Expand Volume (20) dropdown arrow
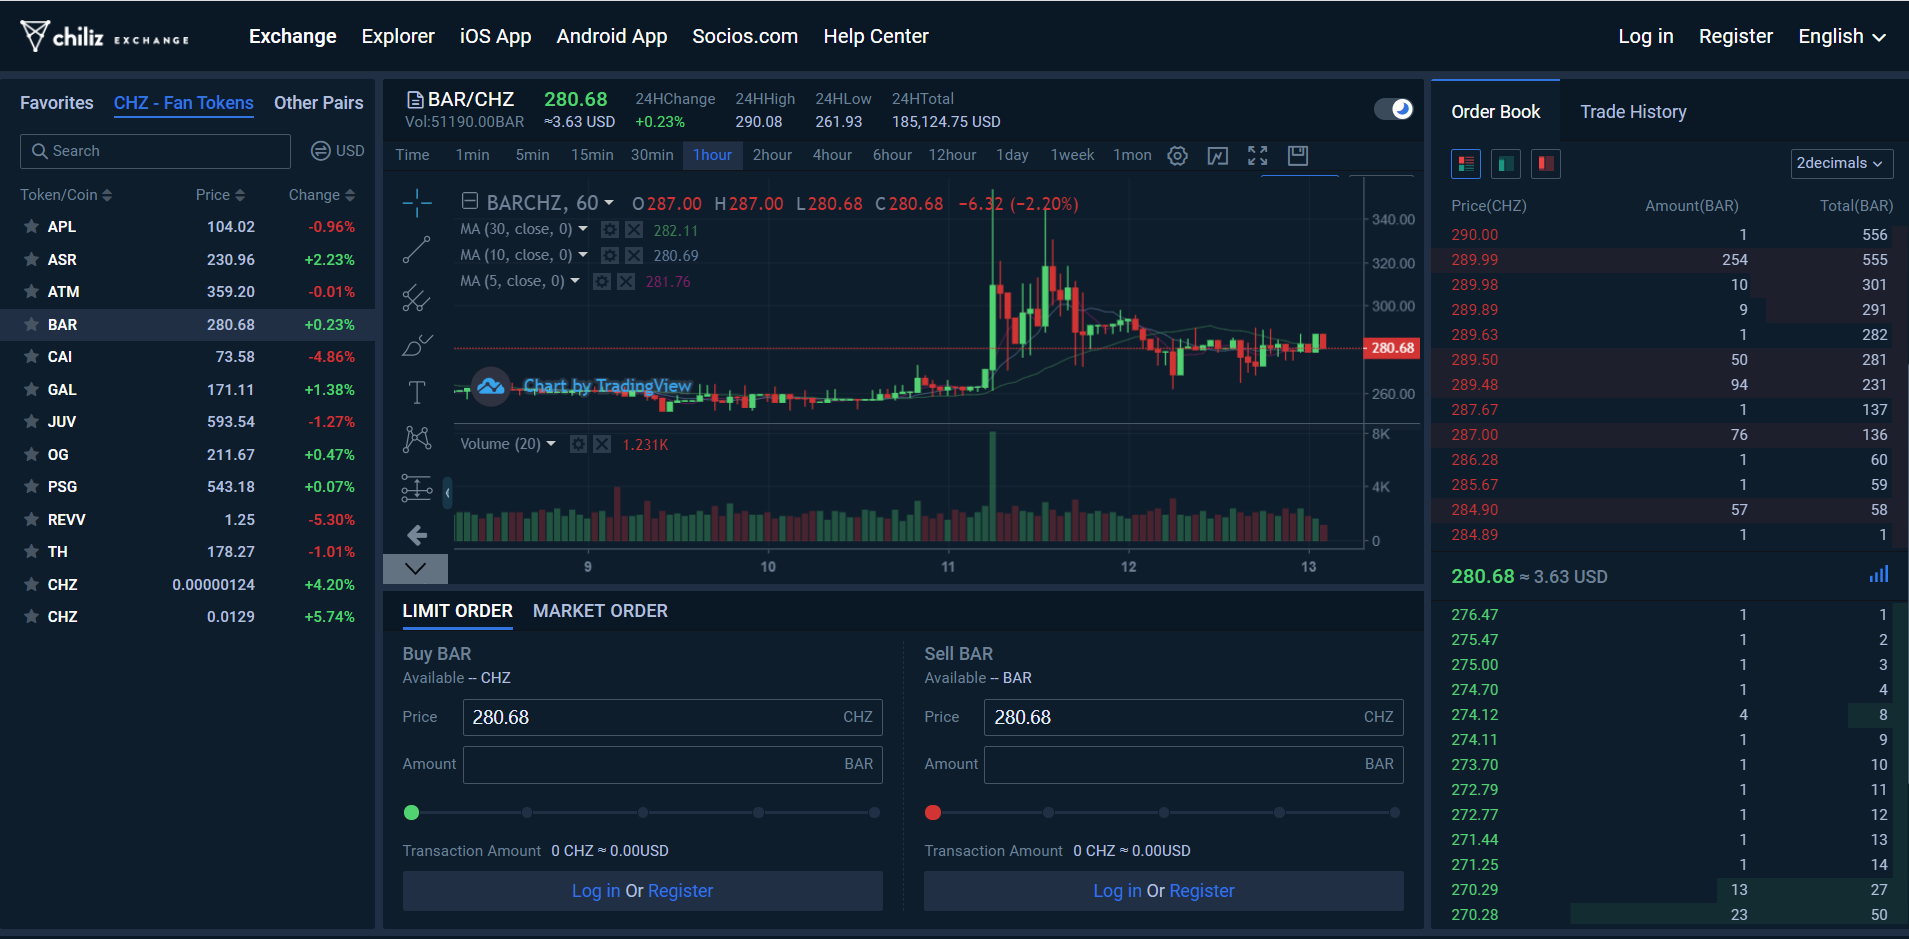The width and height of the screenshot is (1909, 939). click(x=551, y=444)
